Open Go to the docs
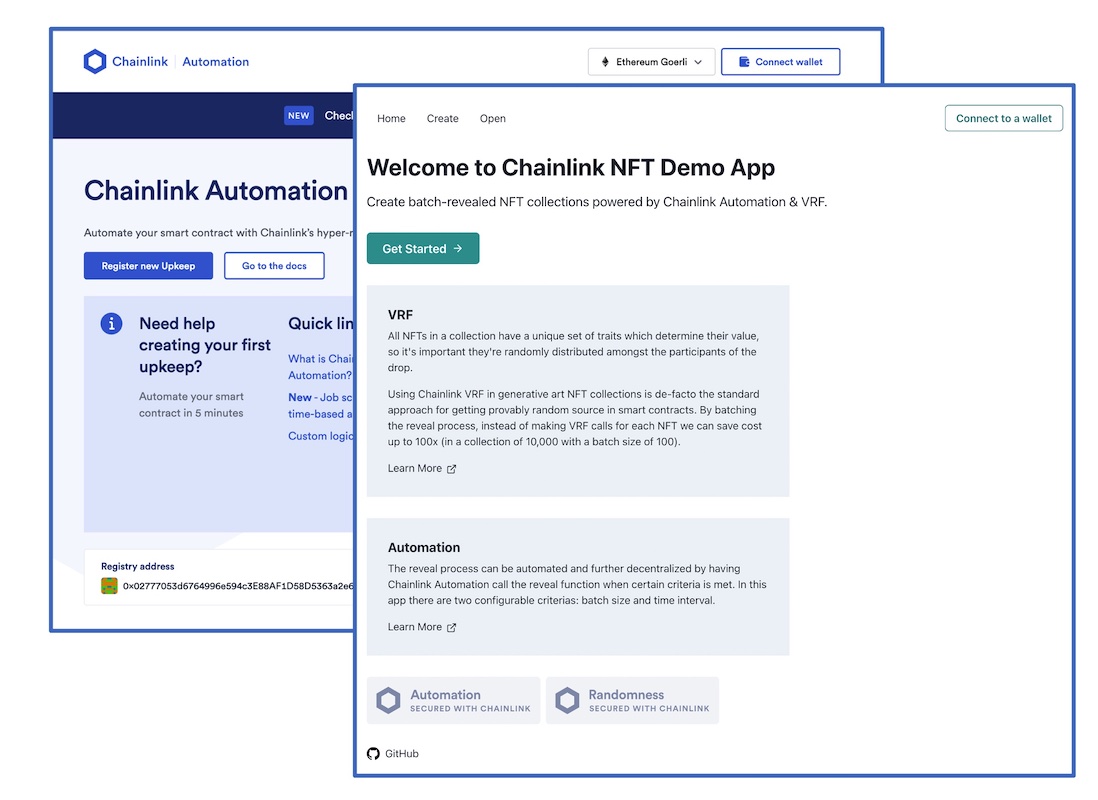 coord(274,265)
